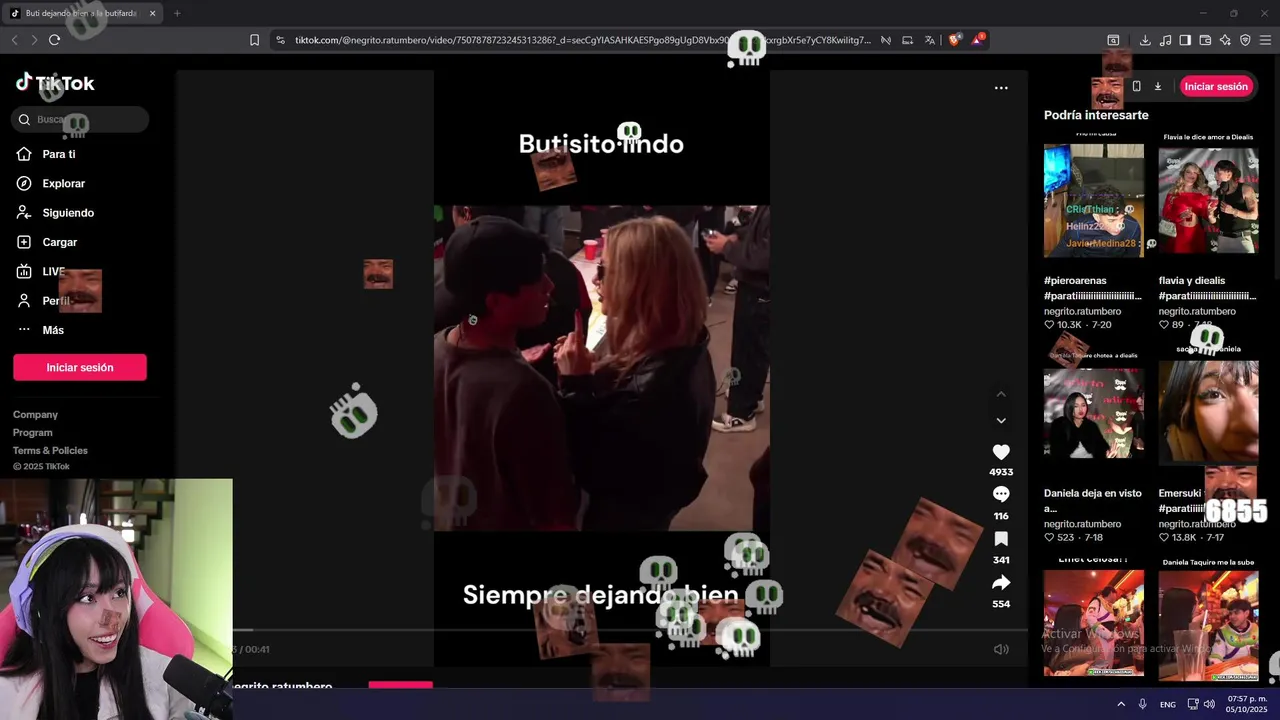This screenshot has height=720, width=1280.
Task: Expand hidden system tray icons
Action: tap(1120, 704)
